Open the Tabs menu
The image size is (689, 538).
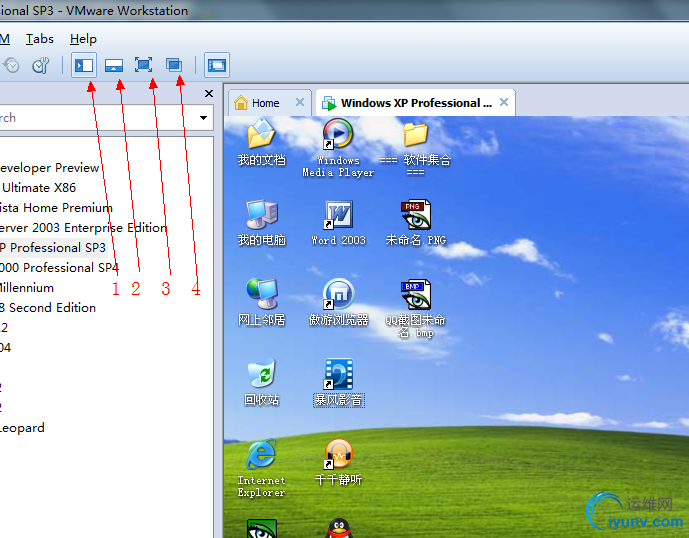[x=40, y=39]
